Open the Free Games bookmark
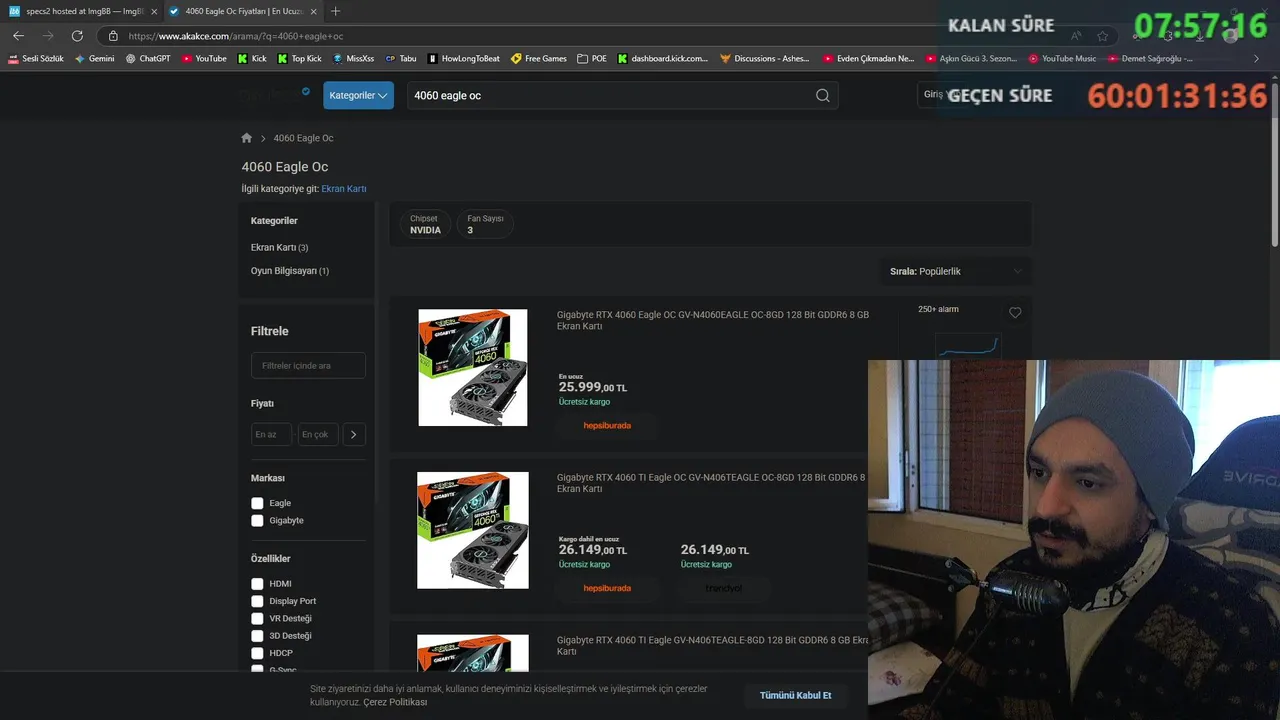 [539, 59]
